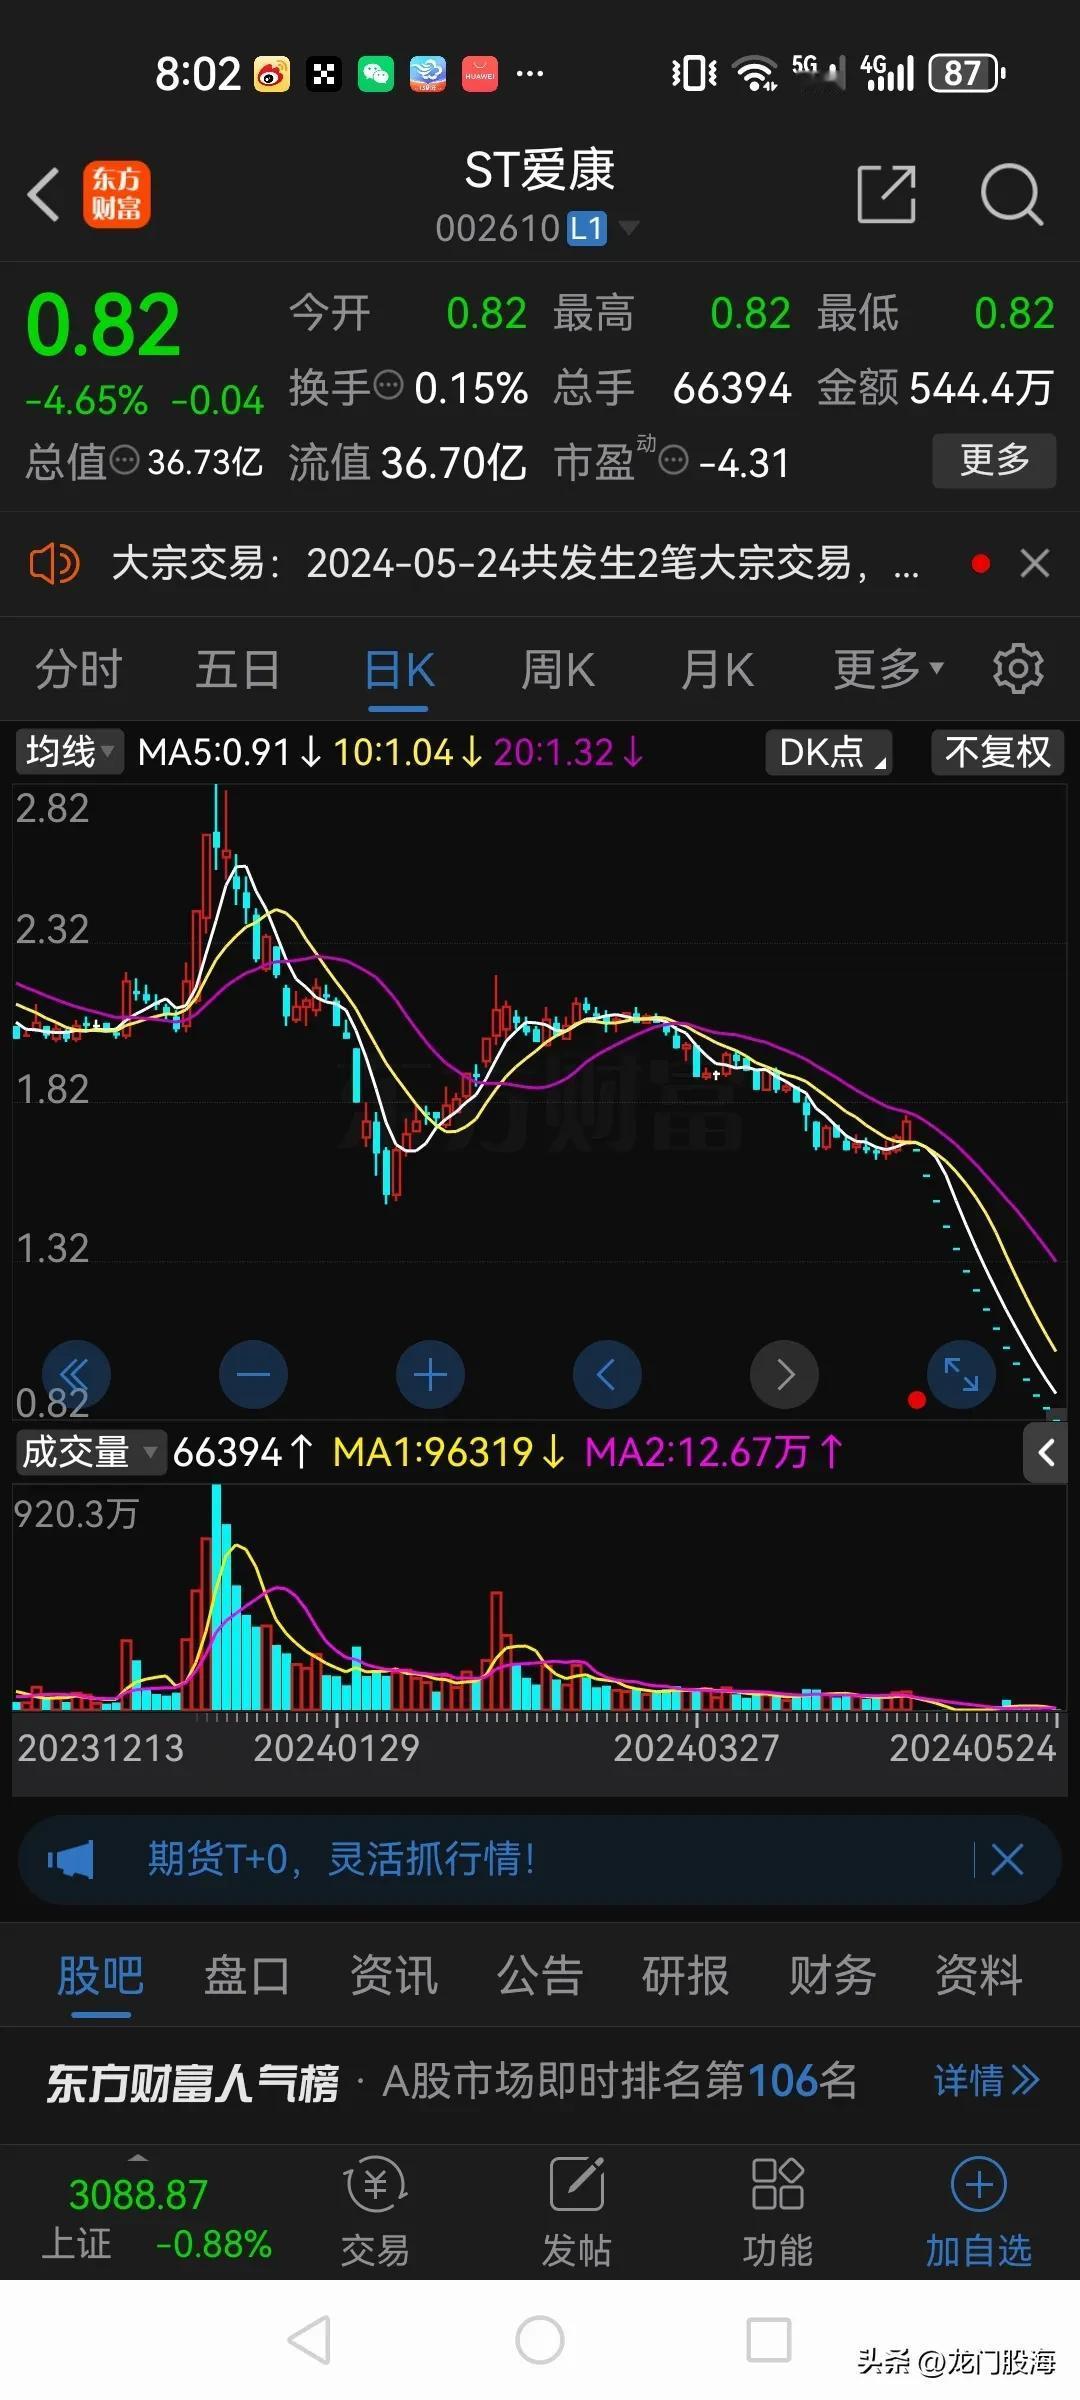Open chart settings gear icon
Image resolution: width=1080 pixels, height=2400 pixels.
click(1018, 668)
